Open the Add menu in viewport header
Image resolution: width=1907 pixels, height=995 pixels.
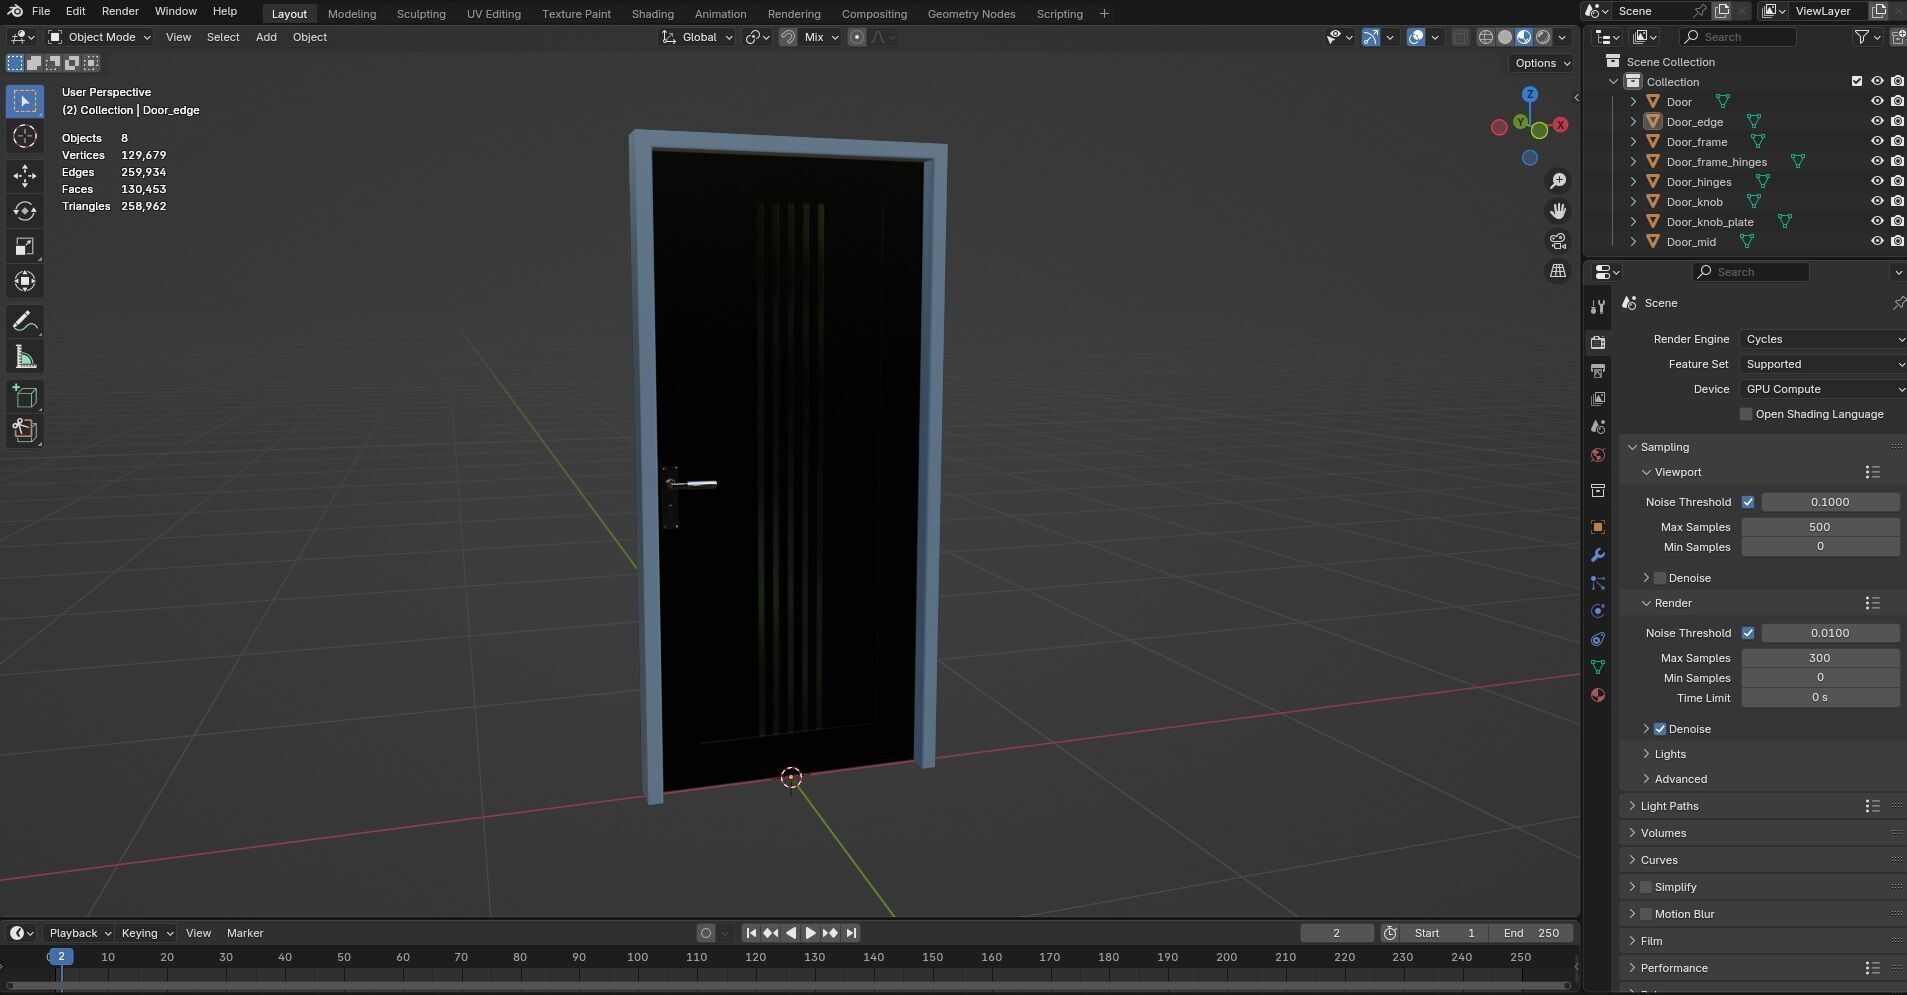[x=266, y=37]
